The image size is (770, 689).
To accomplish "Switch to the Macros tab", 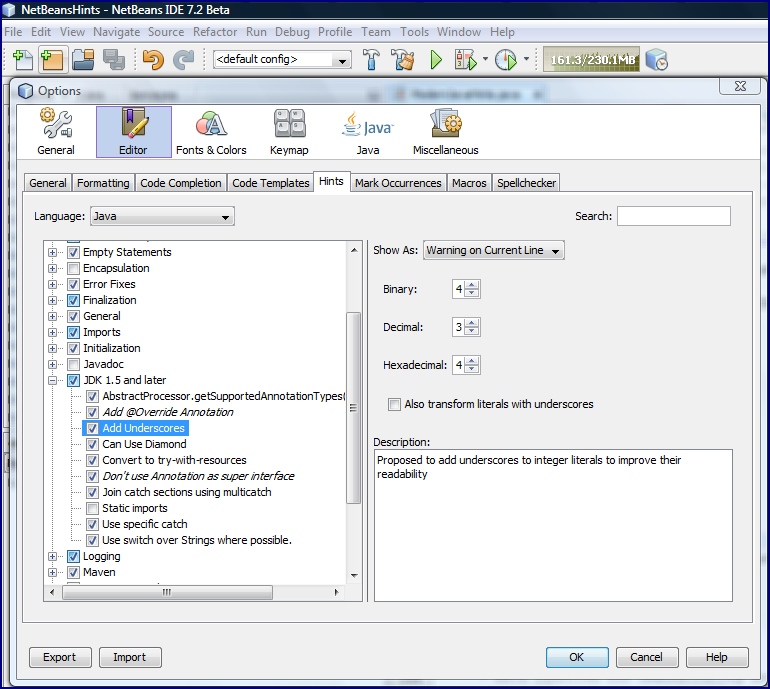I will 469,183.
